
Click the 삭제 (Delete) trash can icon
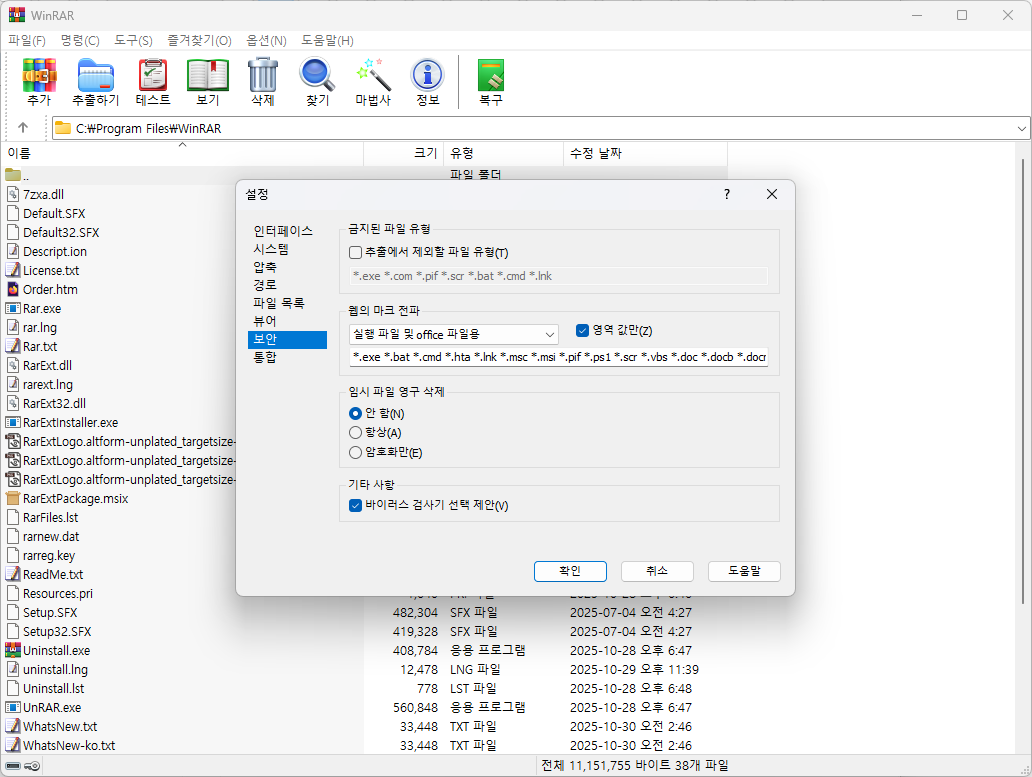pos(263,75)
